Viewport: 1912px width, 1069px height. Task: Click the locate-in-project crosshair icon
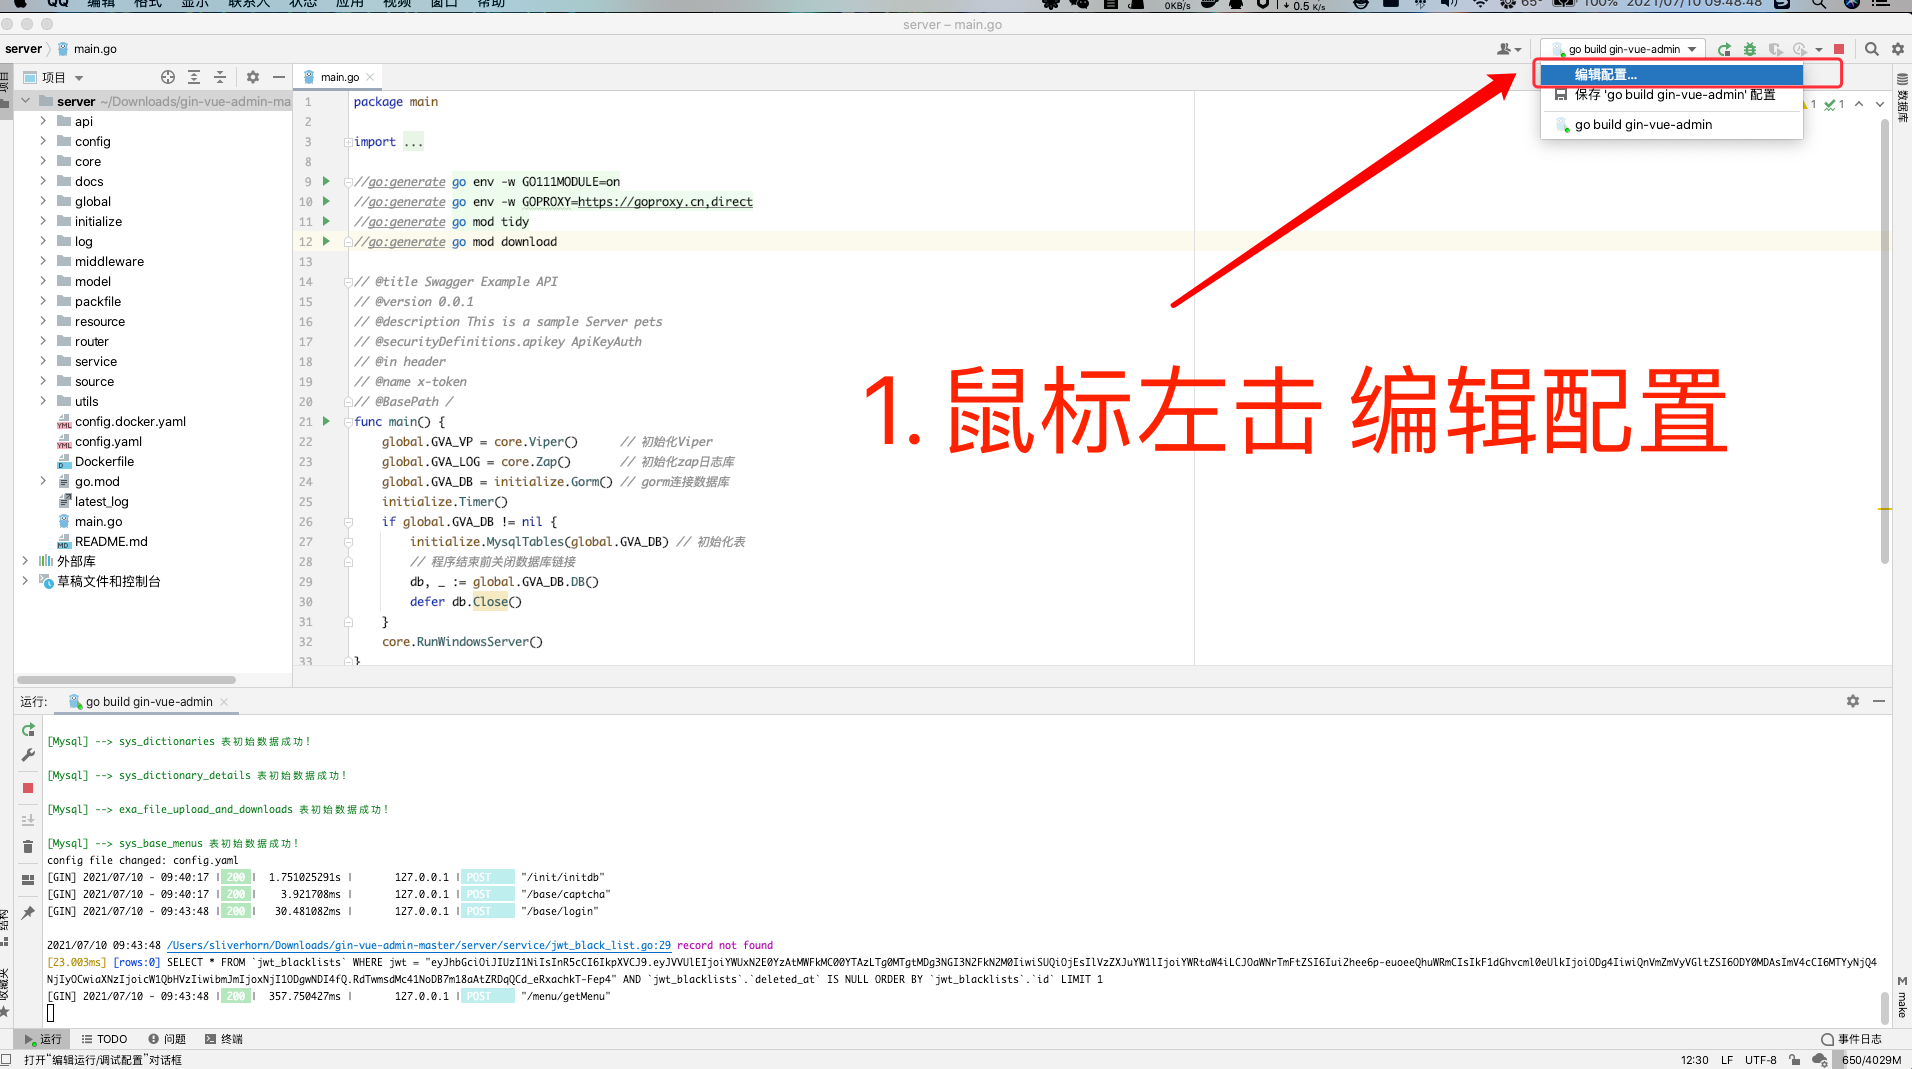tap(168, 77)
